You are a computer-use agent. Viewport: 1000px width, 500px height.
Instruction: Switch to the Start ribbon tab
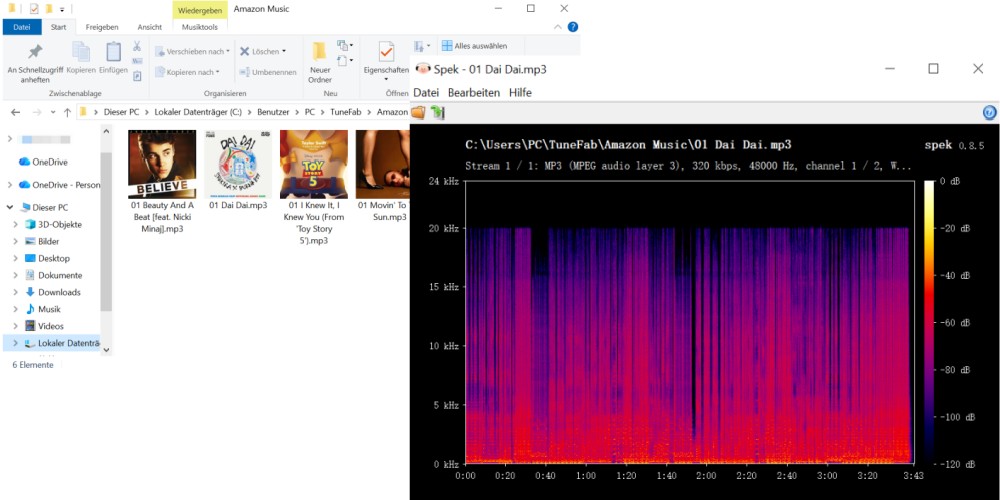click(x=59, y=27)
